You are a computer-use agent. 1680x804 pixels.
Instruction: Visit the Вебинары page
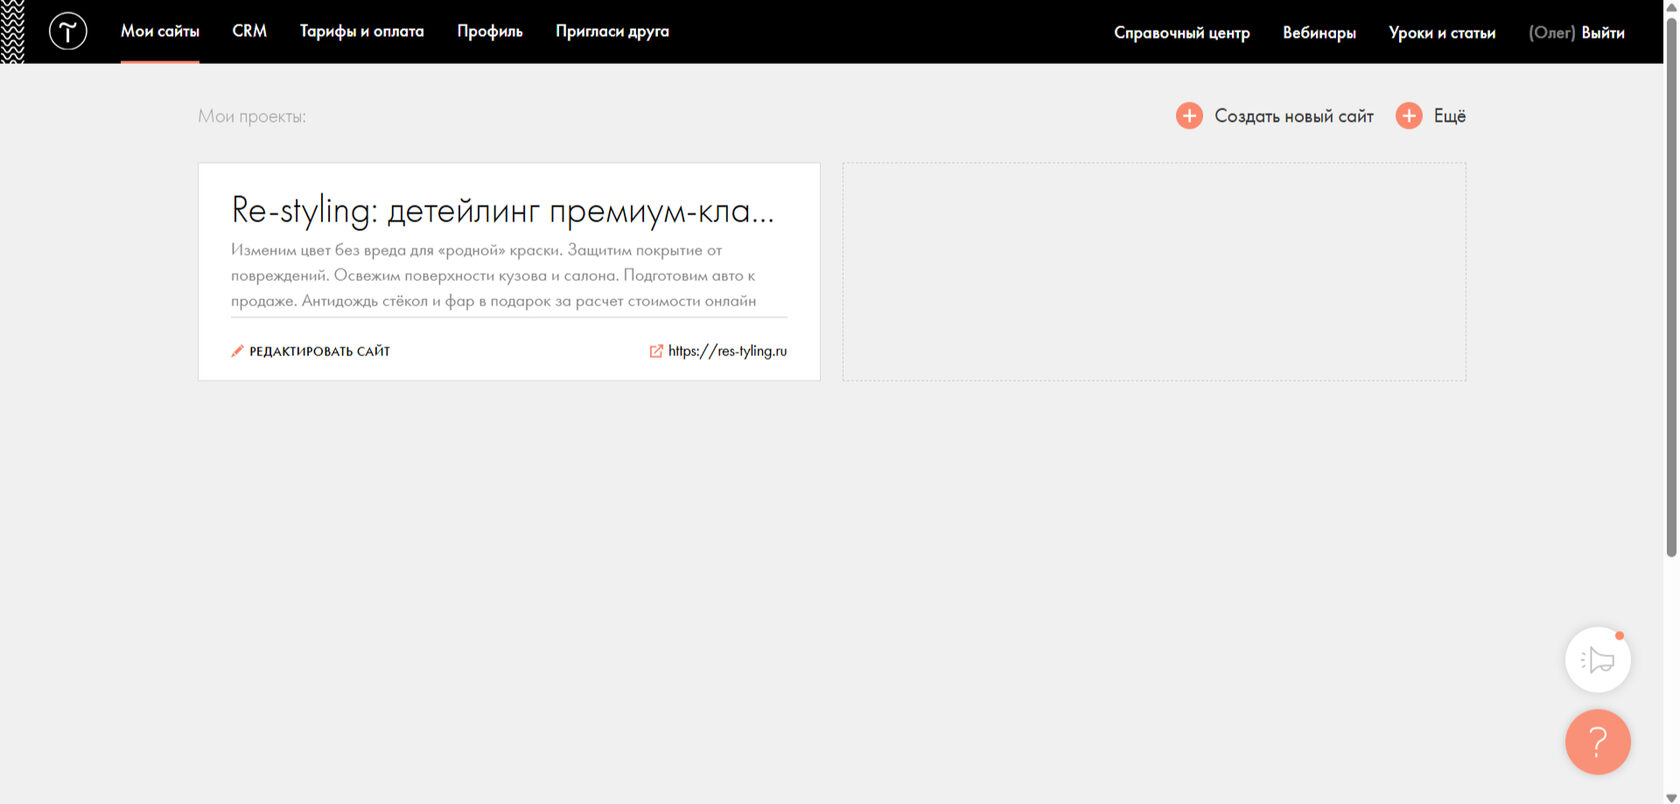click(1319, 33)
